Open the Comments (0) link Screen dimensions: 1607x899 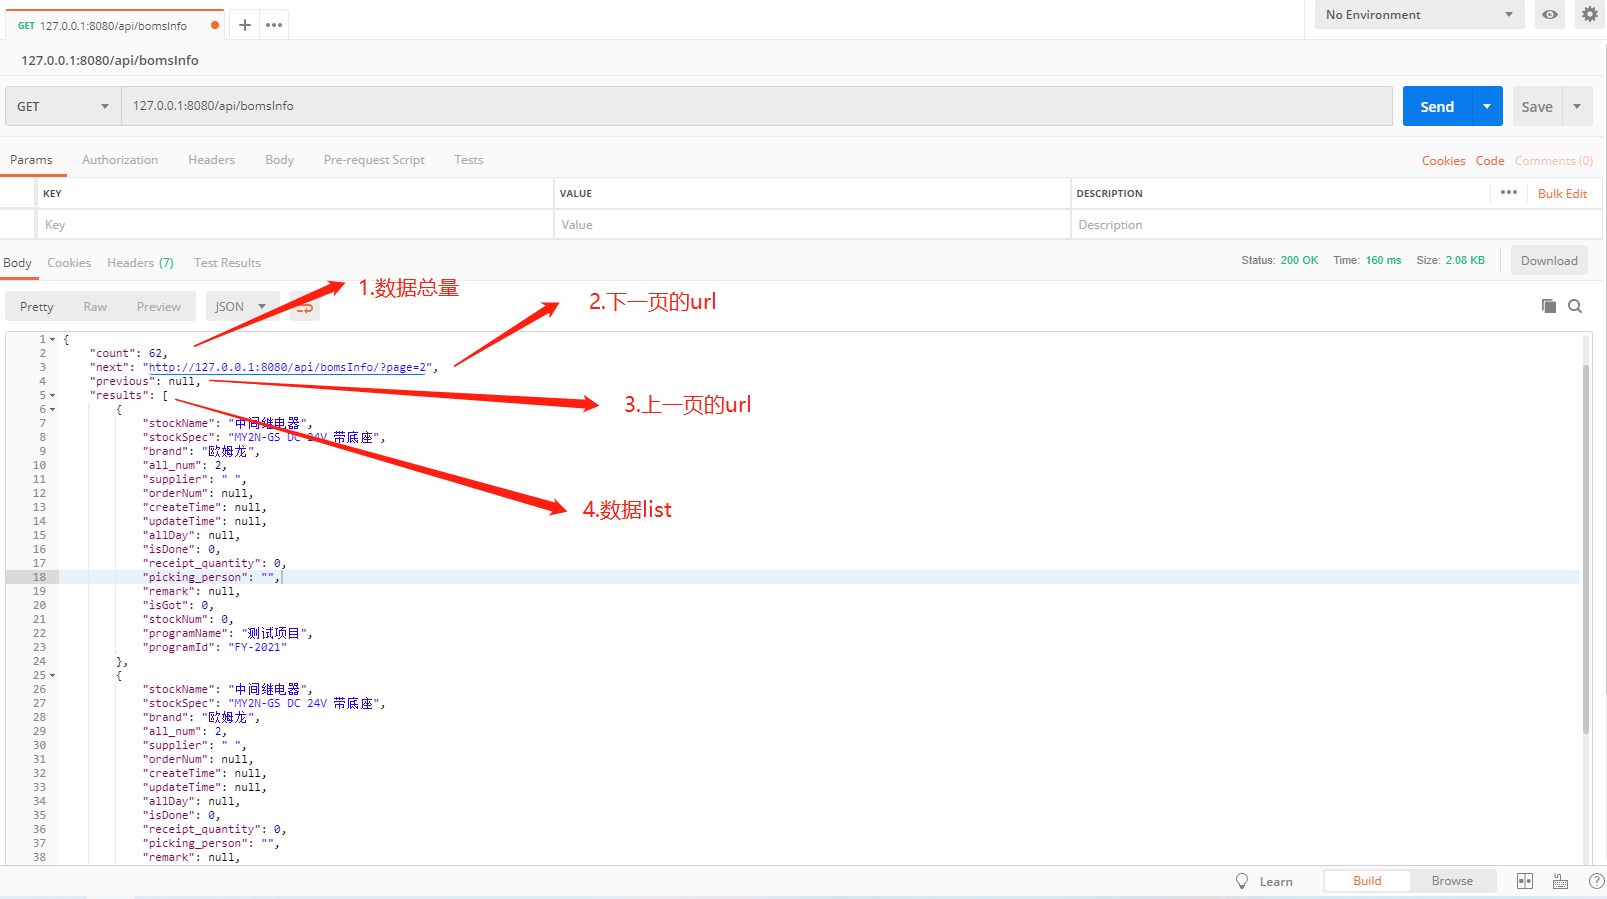pyautogui.click(x=1554, y=161)
